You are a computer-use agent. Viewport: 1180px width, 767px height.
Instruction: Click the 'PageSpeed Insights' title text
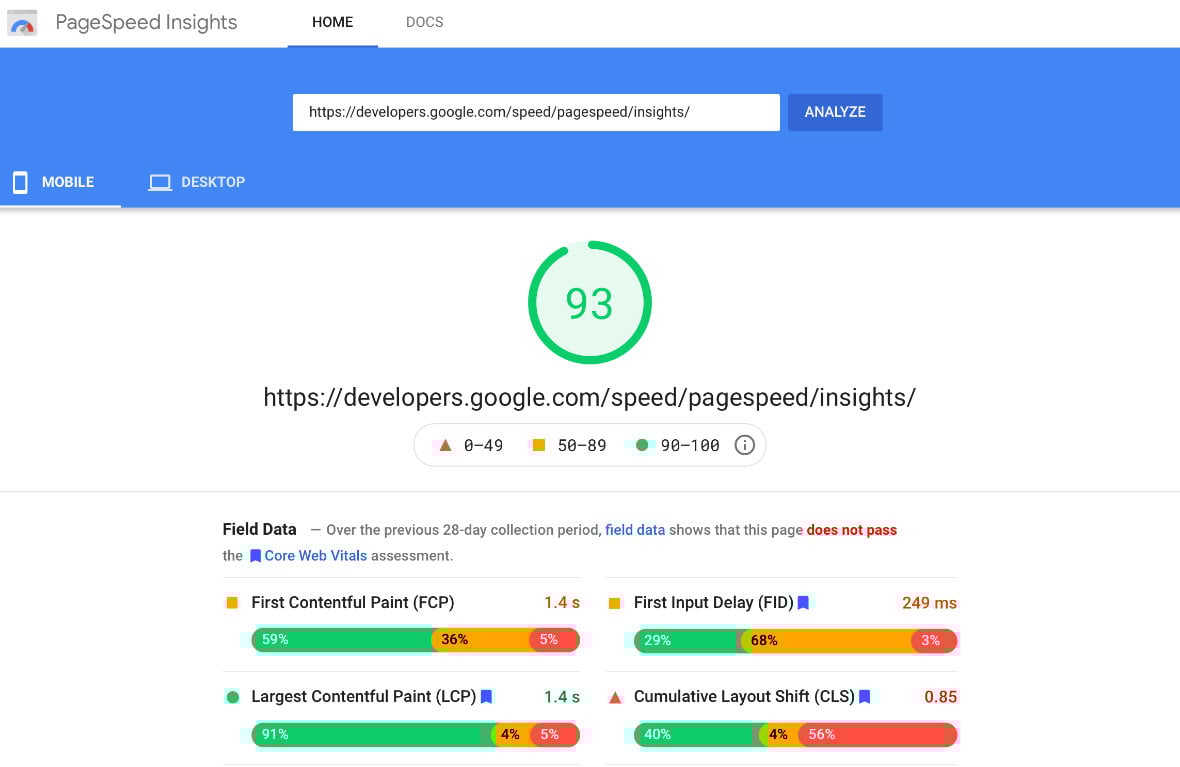pyautogui.click(x=146, y=23)
